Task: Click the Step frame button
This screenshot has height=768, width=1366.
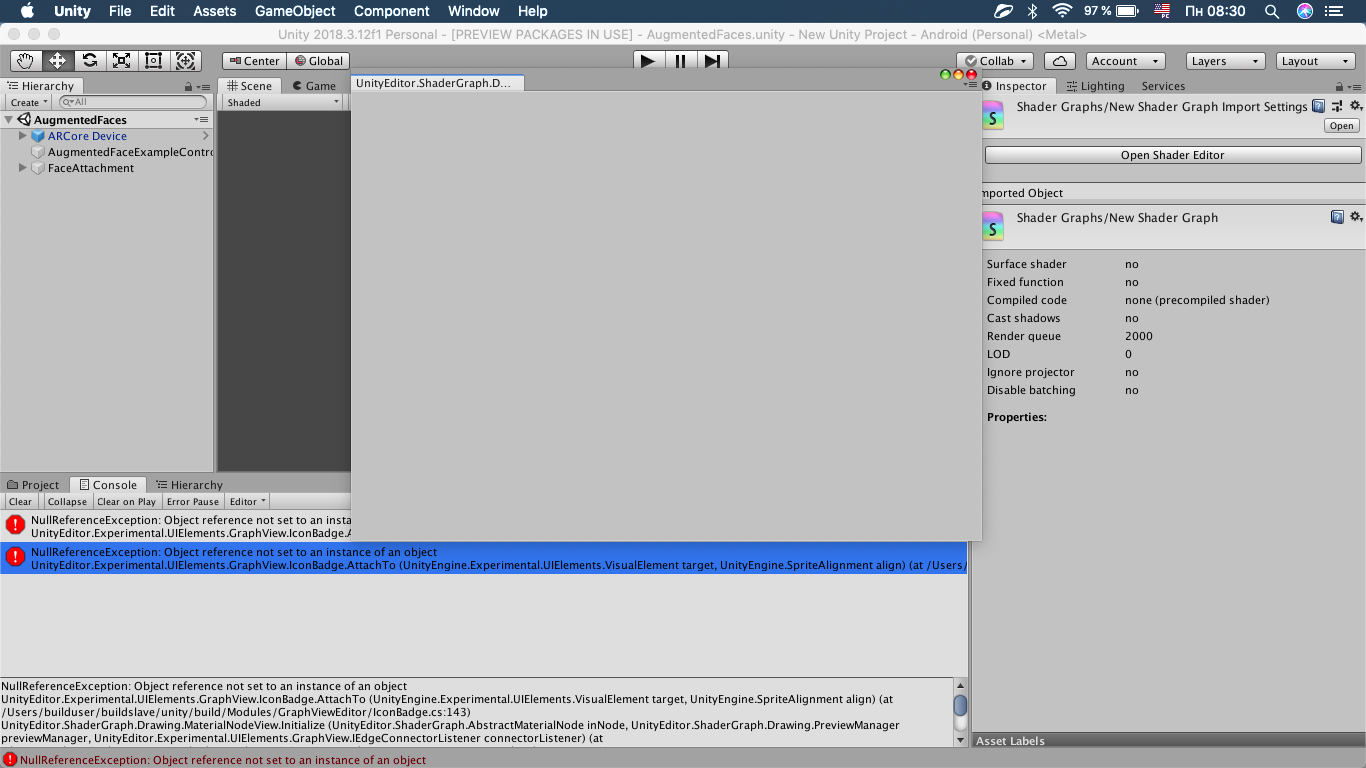Action: tap(712, 61)
